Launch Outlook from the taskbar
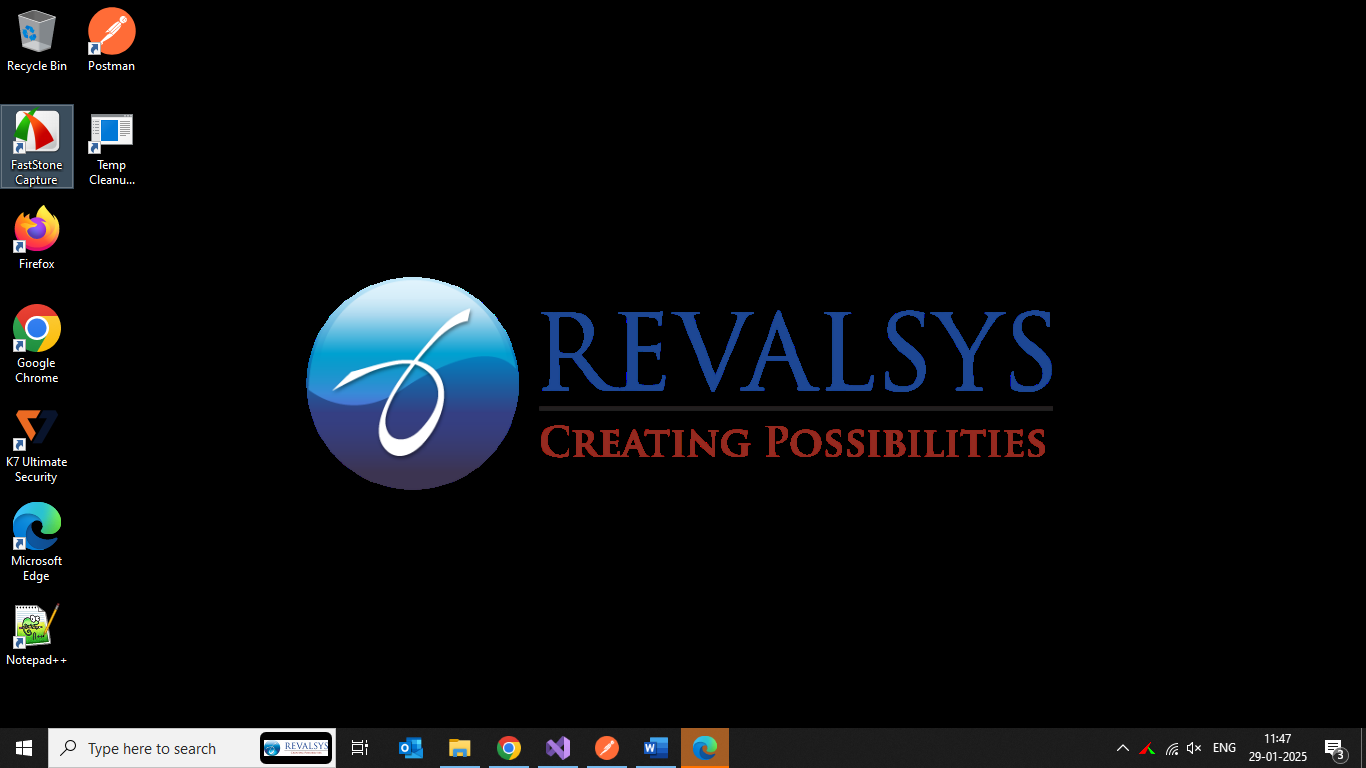This screenshot has width=1366, height=768. tap(411, 748)
